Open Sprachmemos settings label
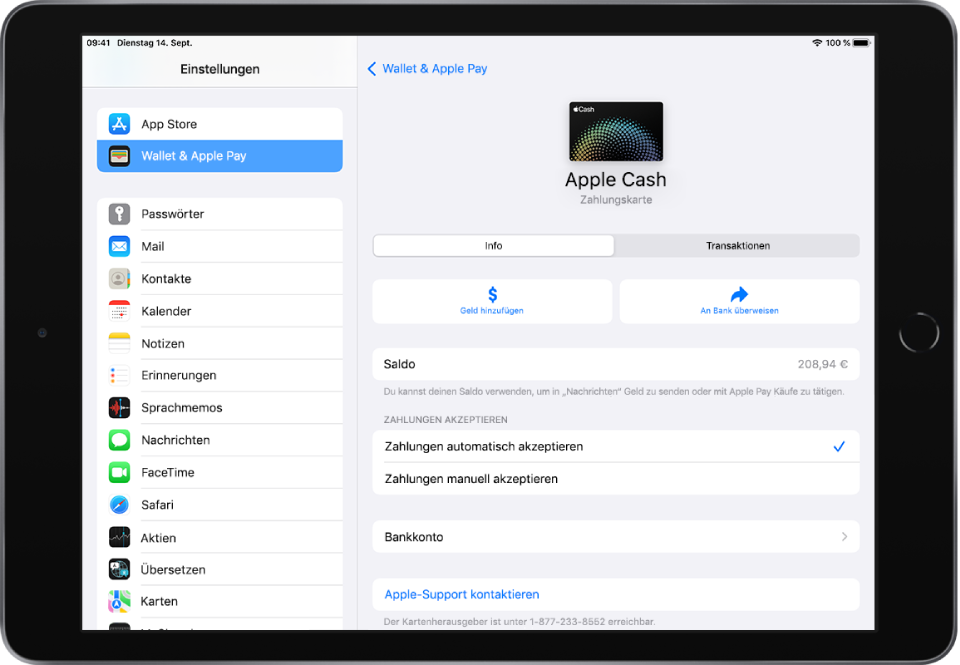This screenshot has height=665, width=960. (182, 408)
